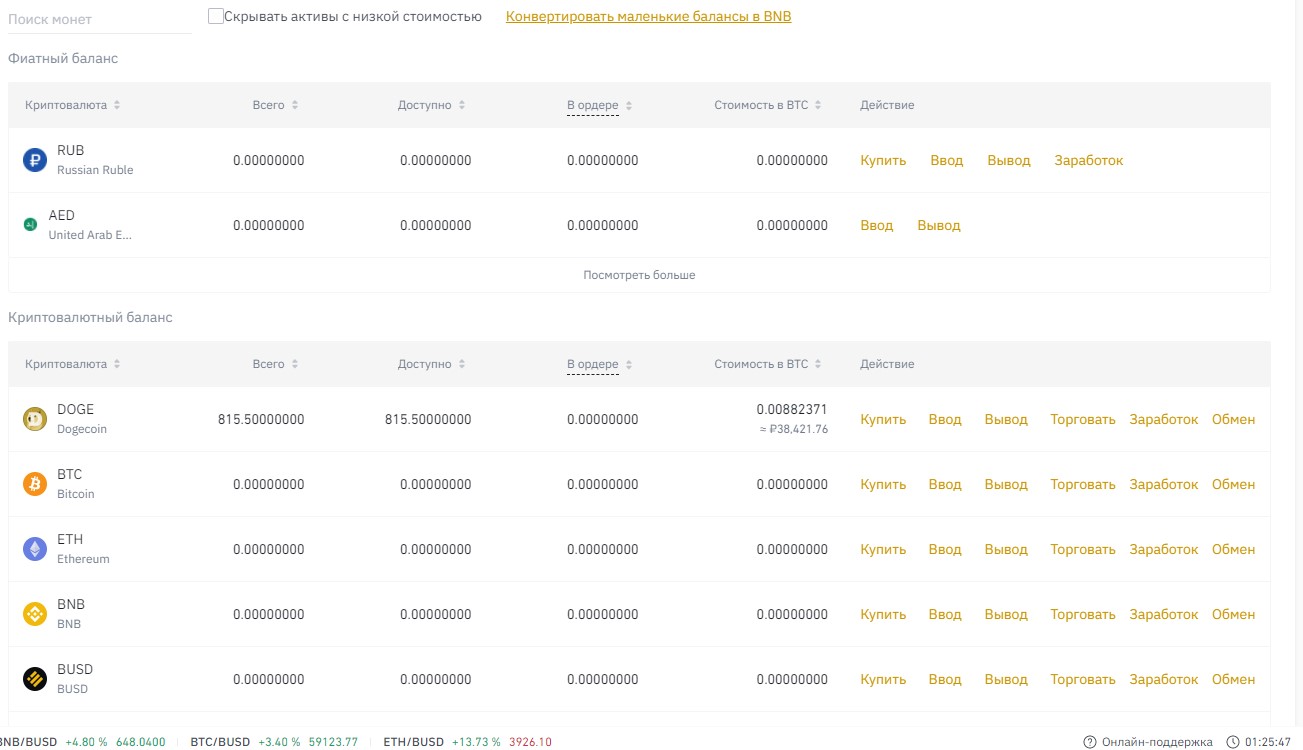
Task: Click Ввод in the BTC row
Action: (x=944, y=484)
